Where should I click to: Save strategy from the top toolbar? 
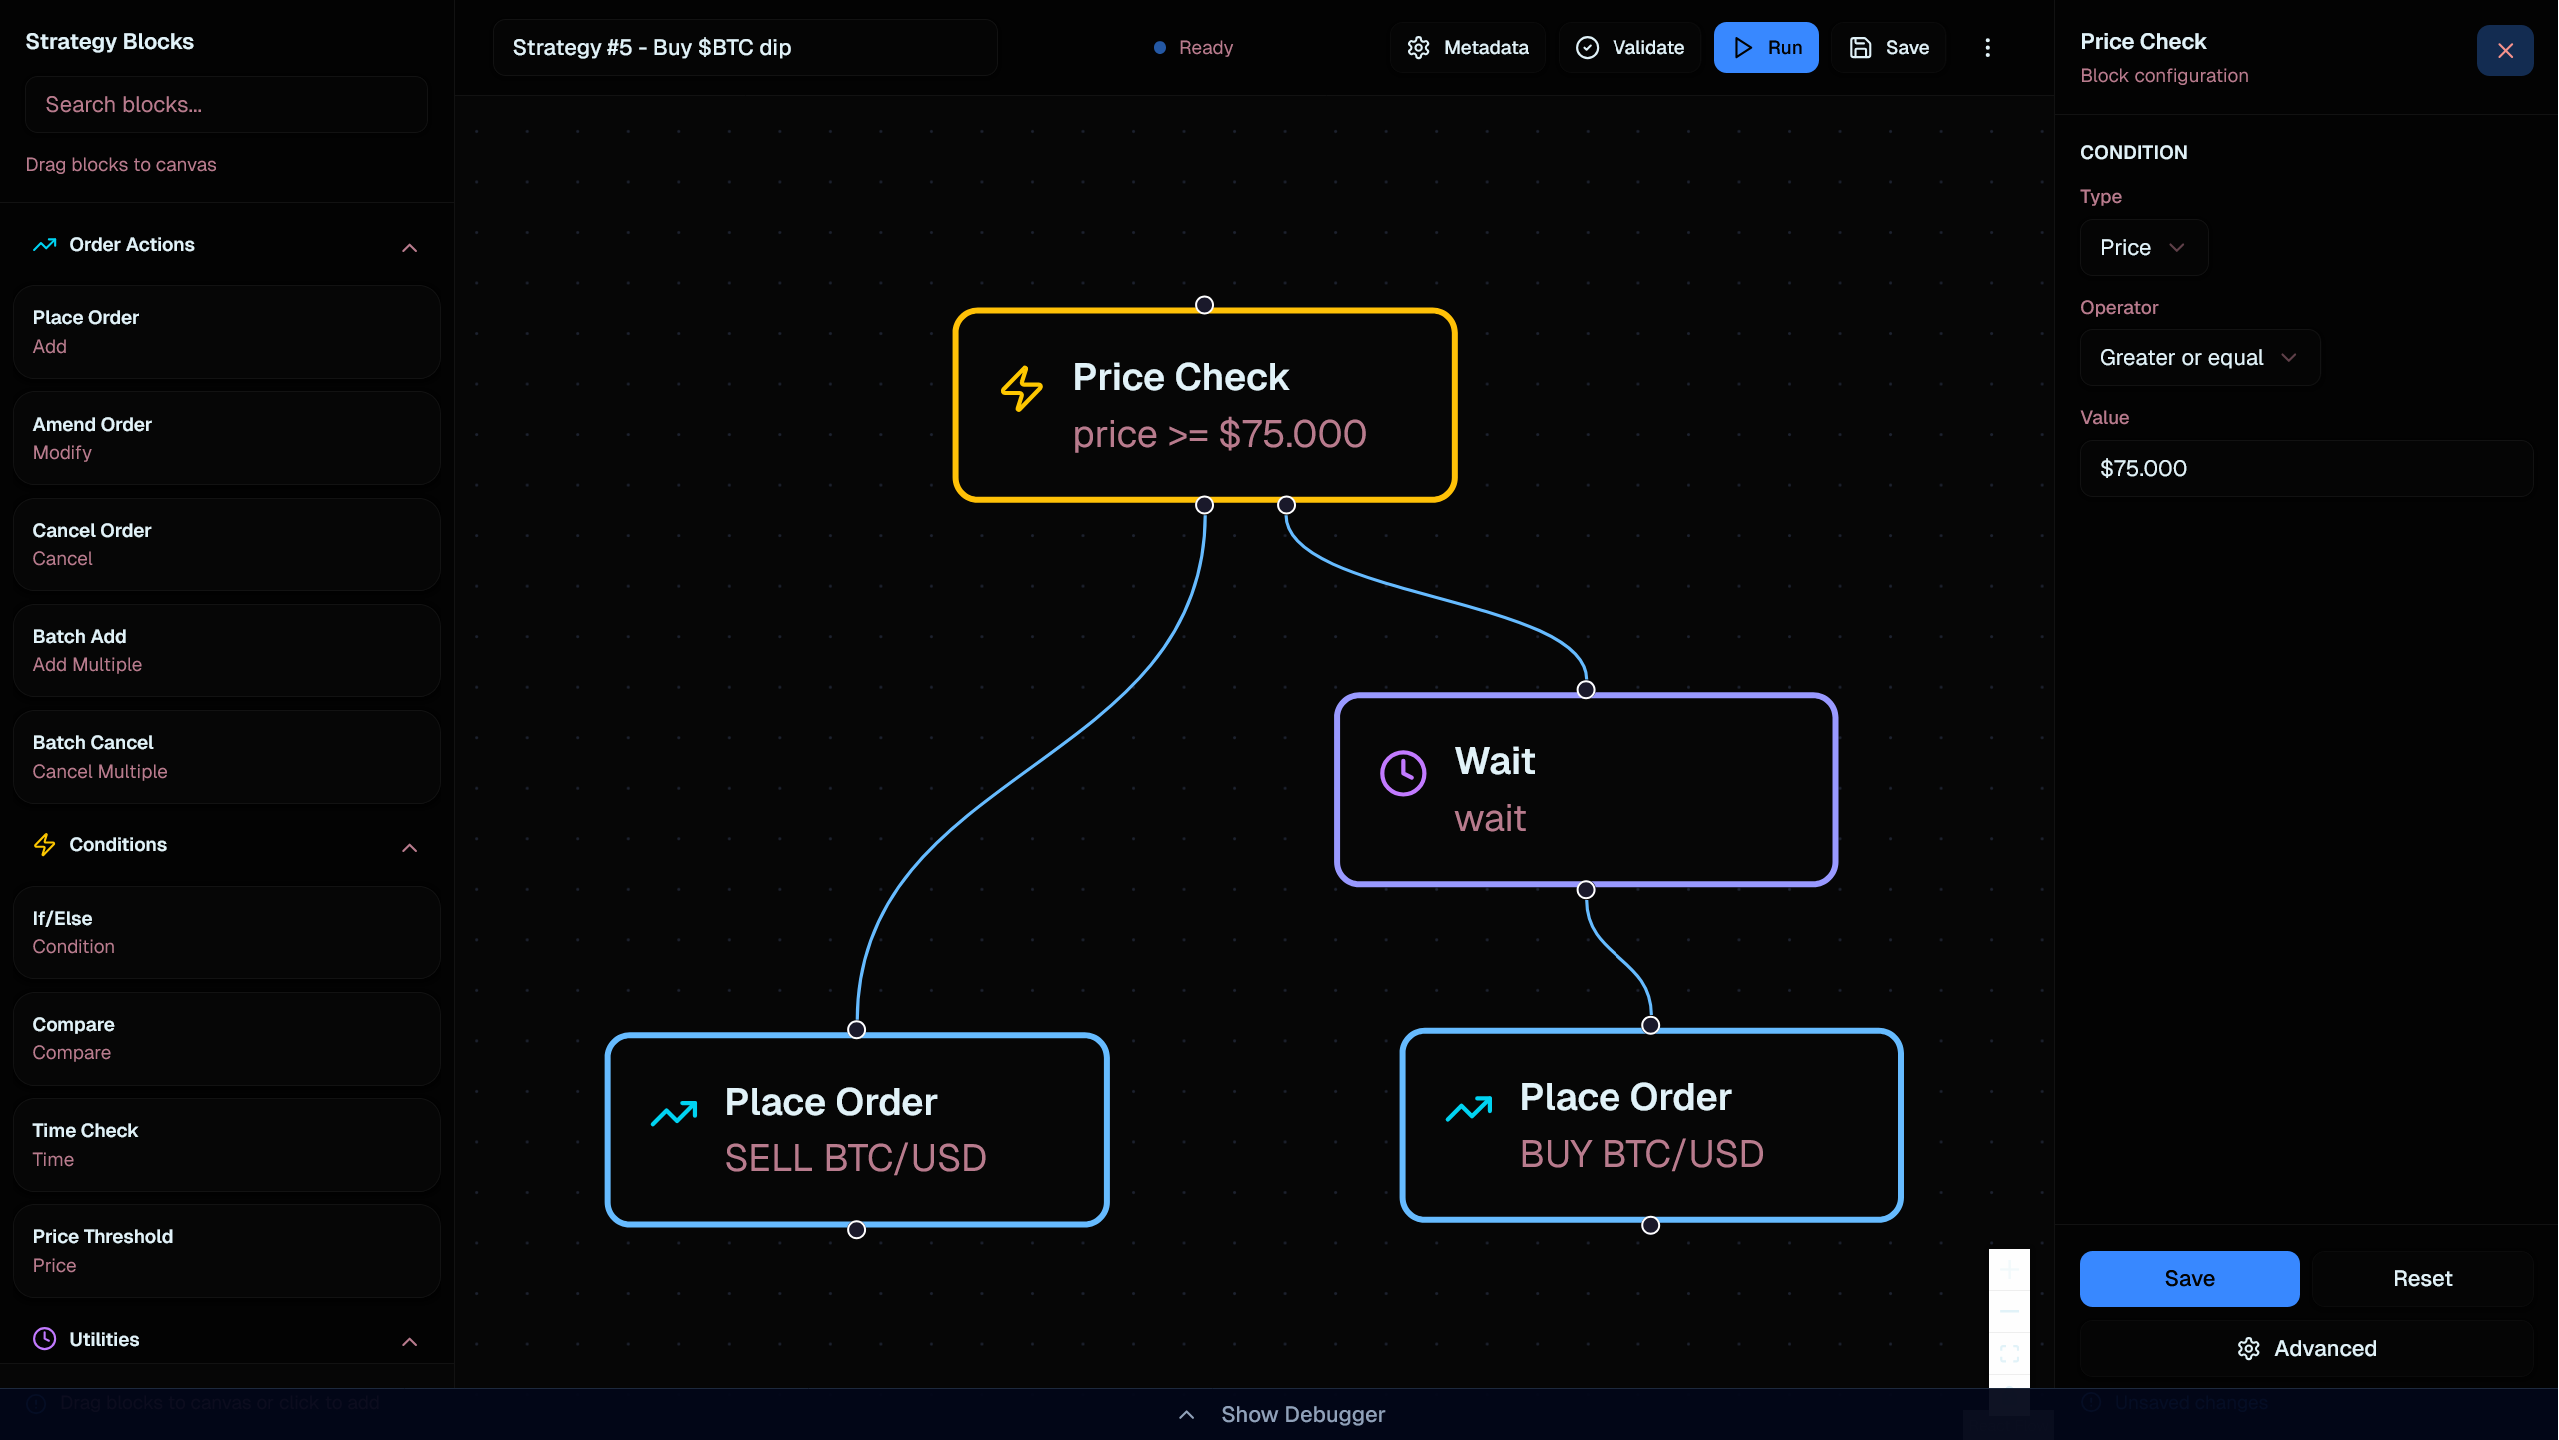pyautogui.click(x=1888, y=48)
